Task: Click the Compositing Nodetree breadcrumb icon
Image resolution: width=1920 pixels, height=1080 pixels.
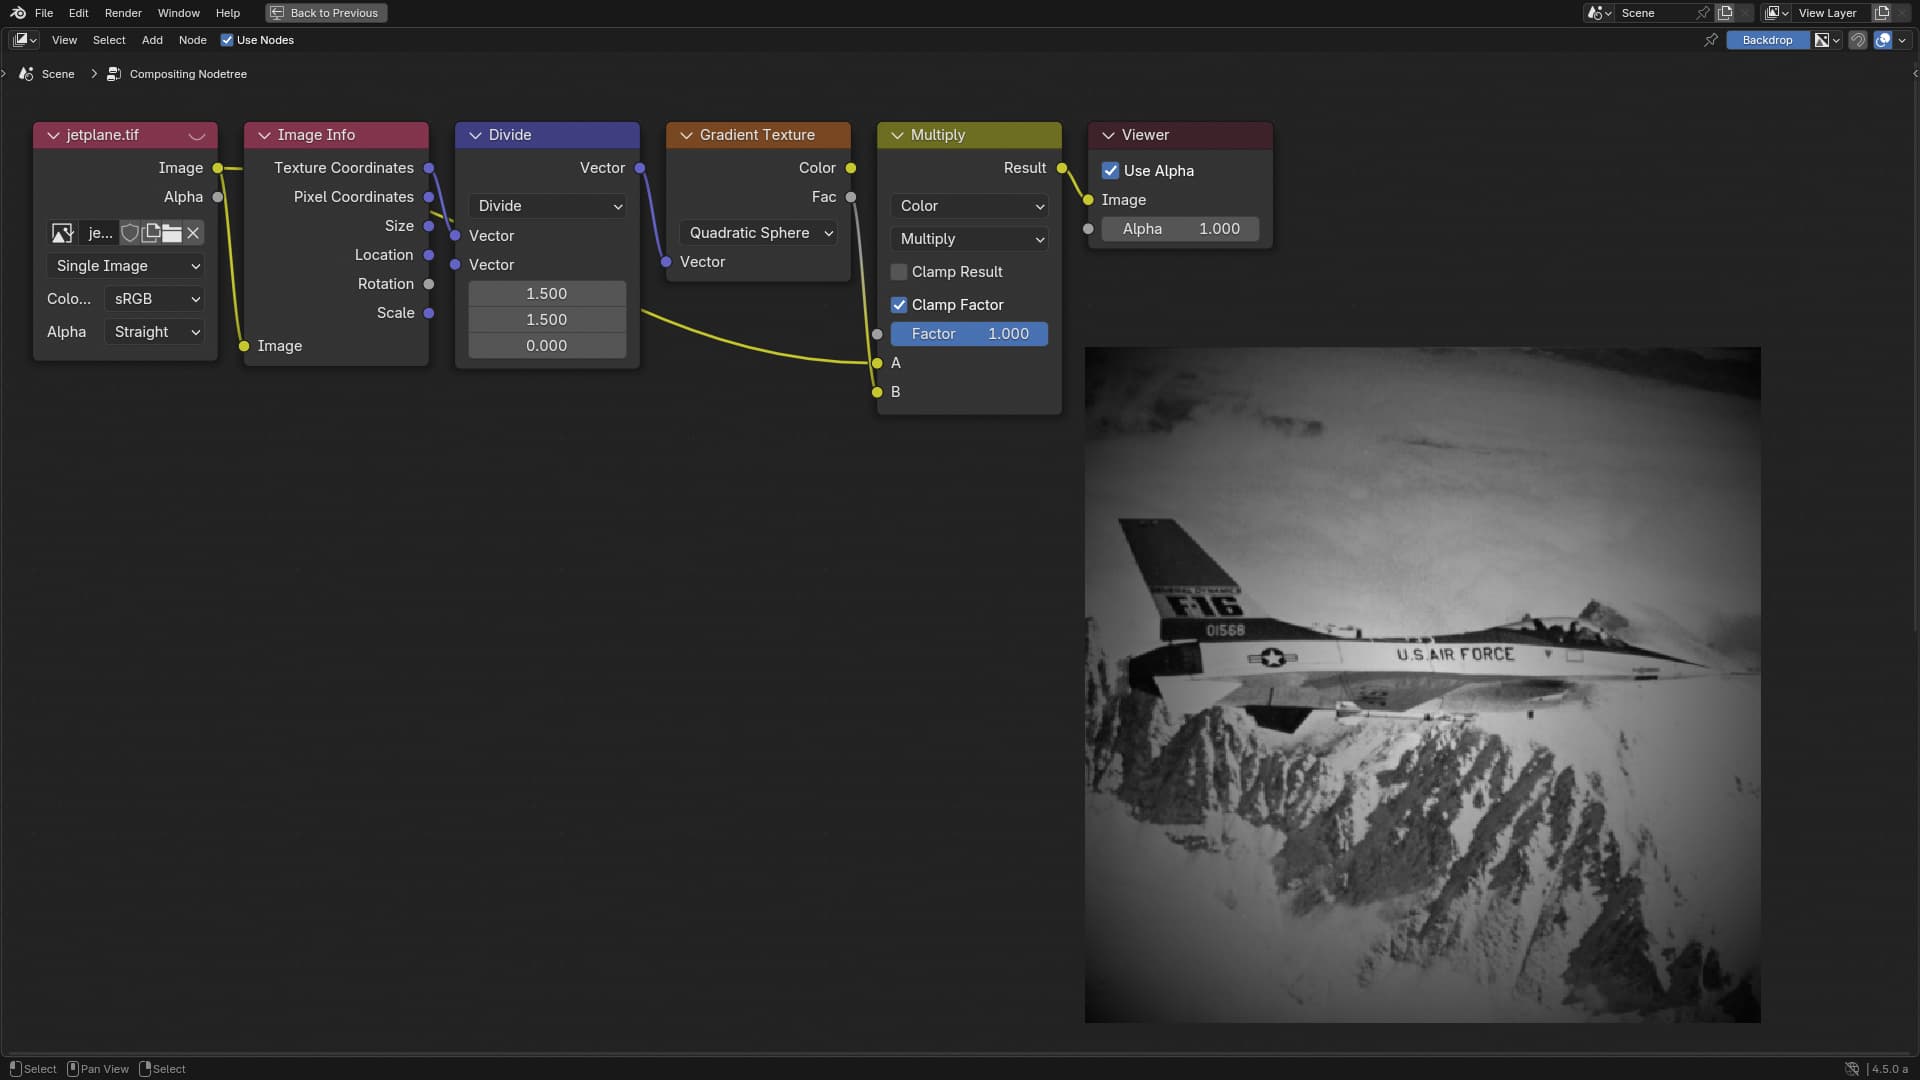Action: pyautogui.click(x=114, y=74)
